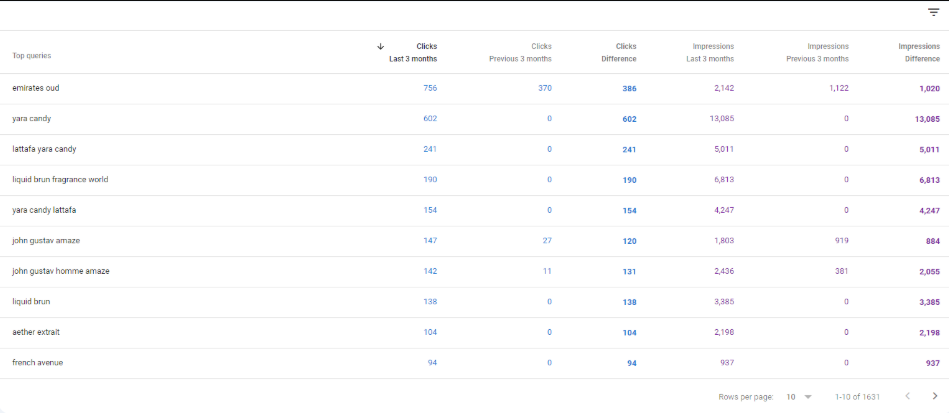Click the aether extrait query row
Viewport: 949px width, 413px height.
click(x=36, y=332)
